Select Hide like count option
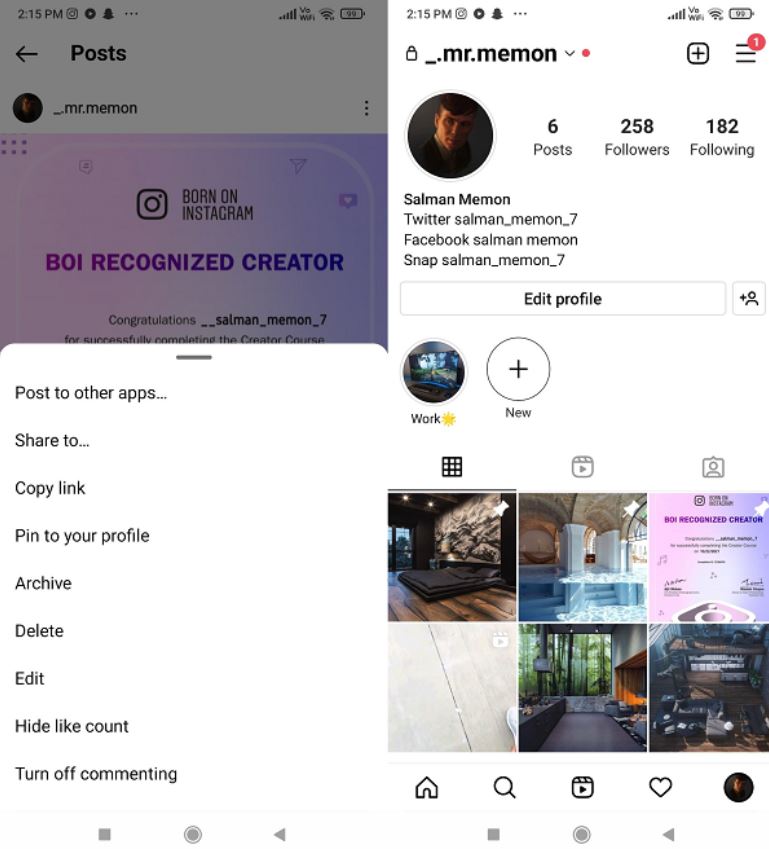 71,726
